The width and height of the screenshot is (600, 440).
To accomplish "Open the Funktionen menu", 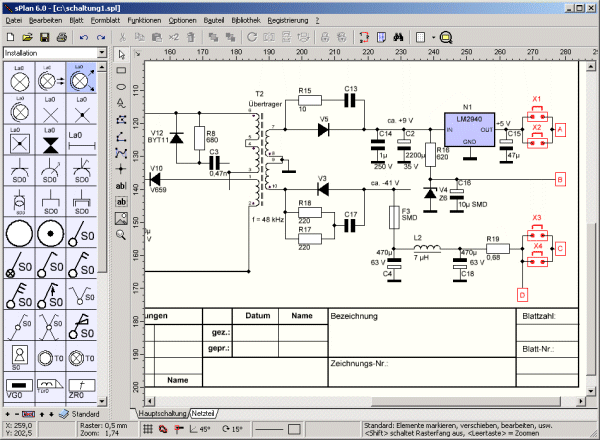I will pyautogui.click(x=144, y=21).
